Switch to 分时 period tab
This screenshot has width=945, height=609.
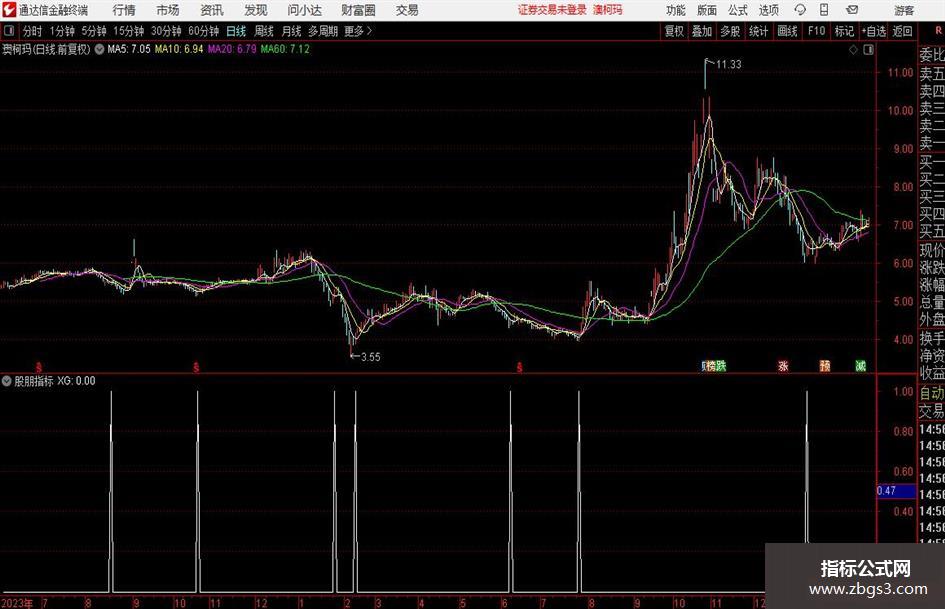(32, 31)
